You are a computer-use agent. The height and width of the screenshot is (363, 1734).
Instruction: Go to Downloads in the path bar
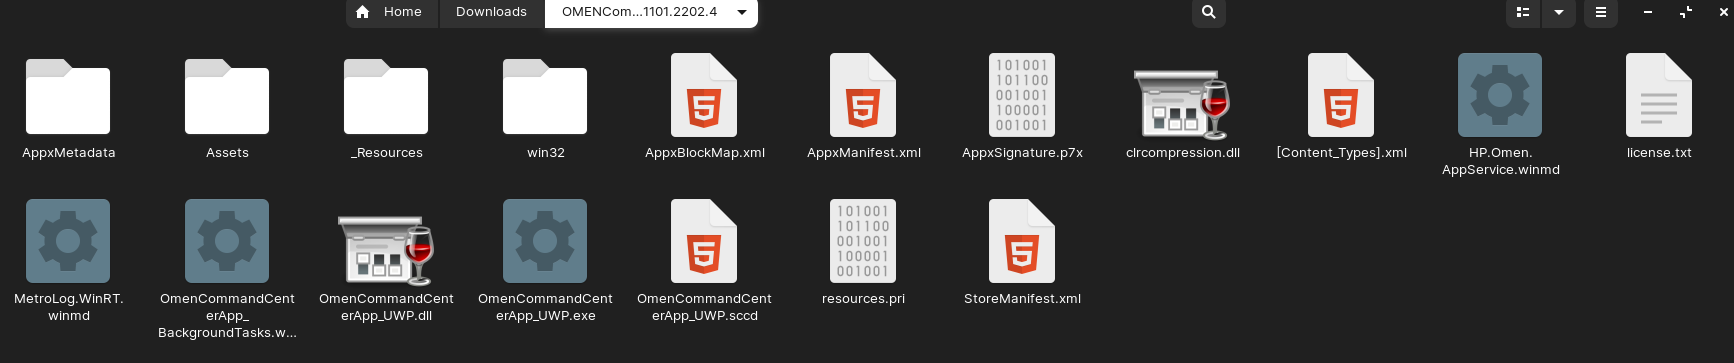[491, 12]
